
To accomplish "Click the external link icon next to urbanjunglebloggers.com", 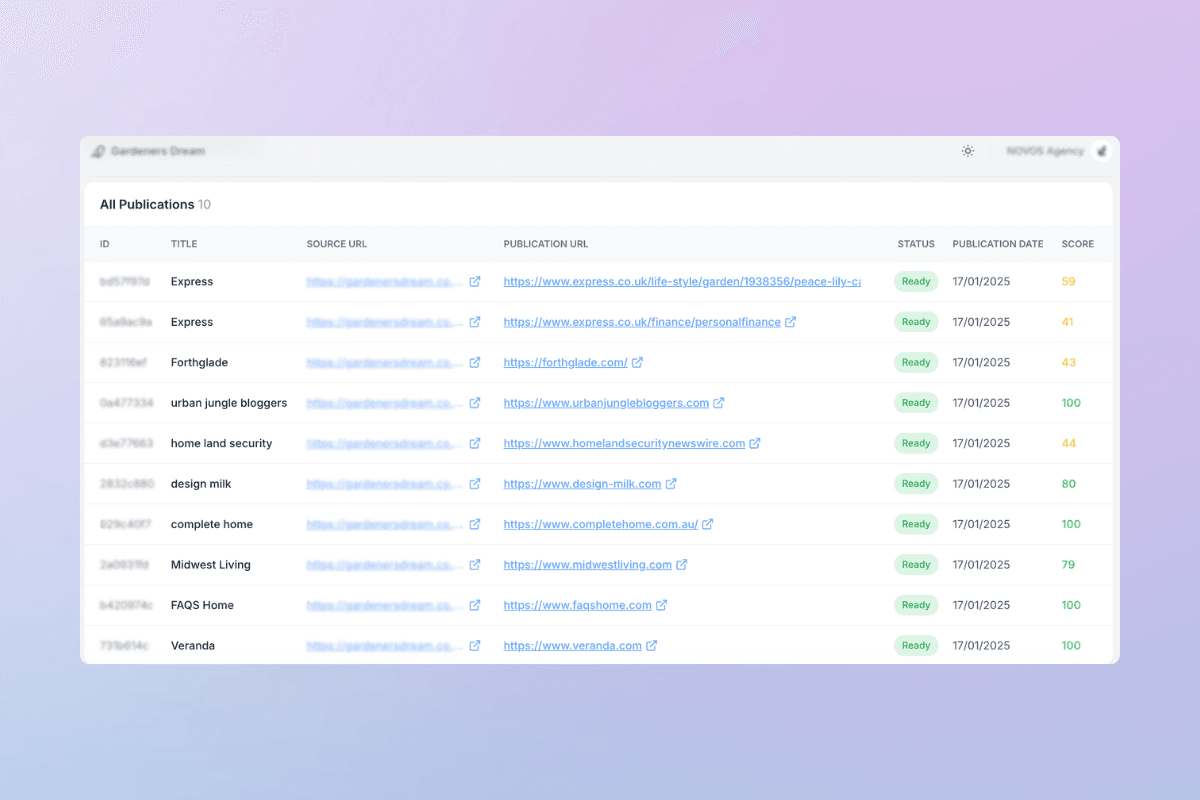I will (719, 402).
